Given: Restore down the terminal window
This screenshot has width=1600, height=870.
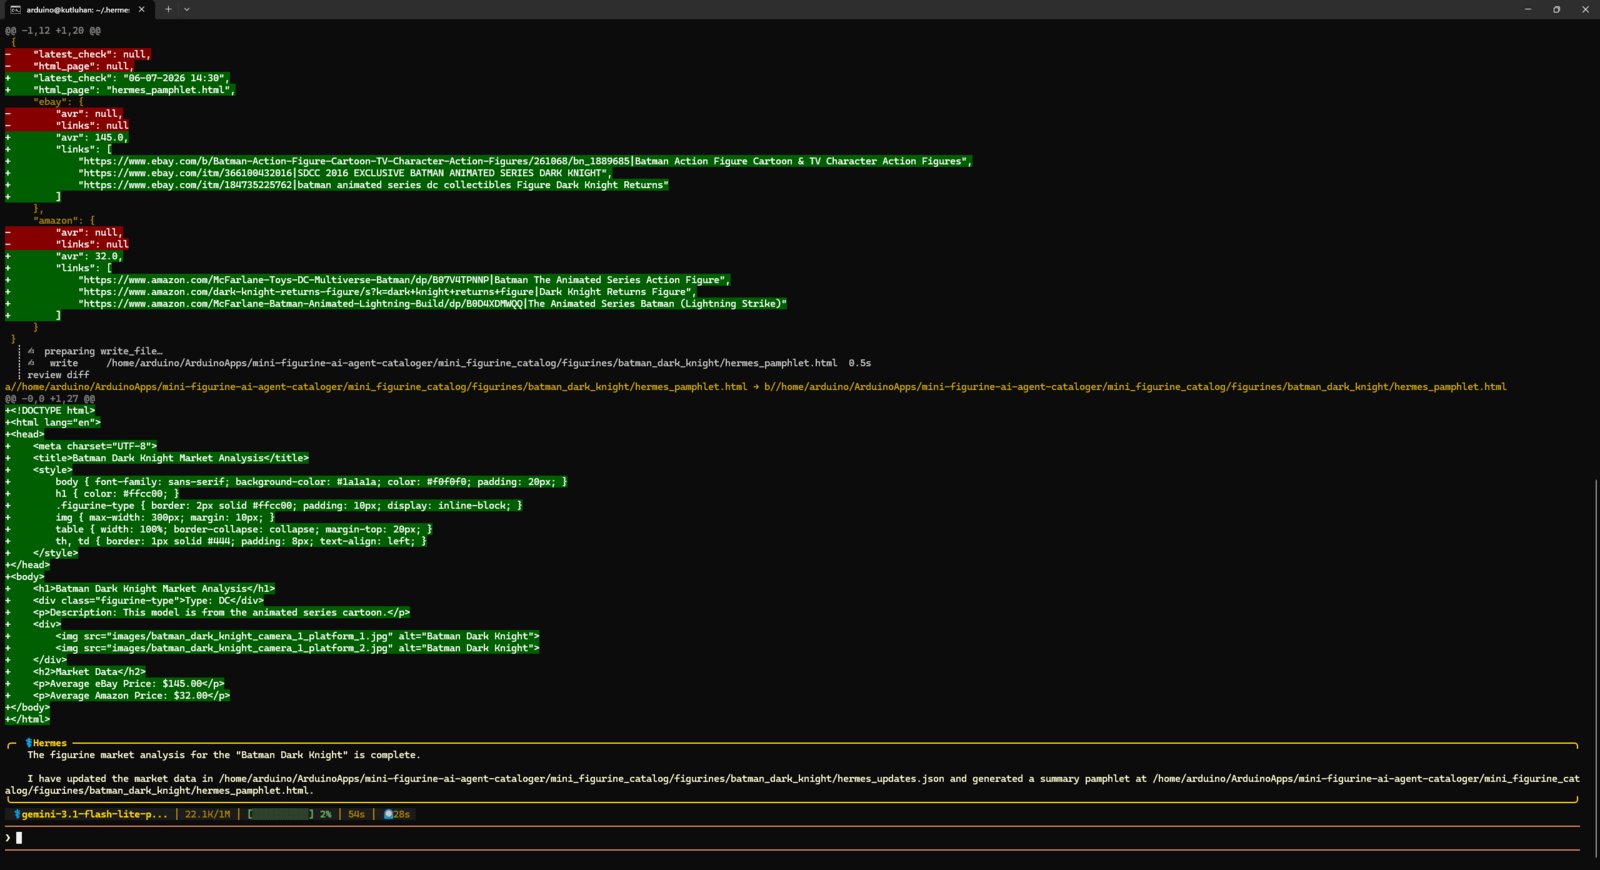Looking at the screenshot, I should point(1556,9).
